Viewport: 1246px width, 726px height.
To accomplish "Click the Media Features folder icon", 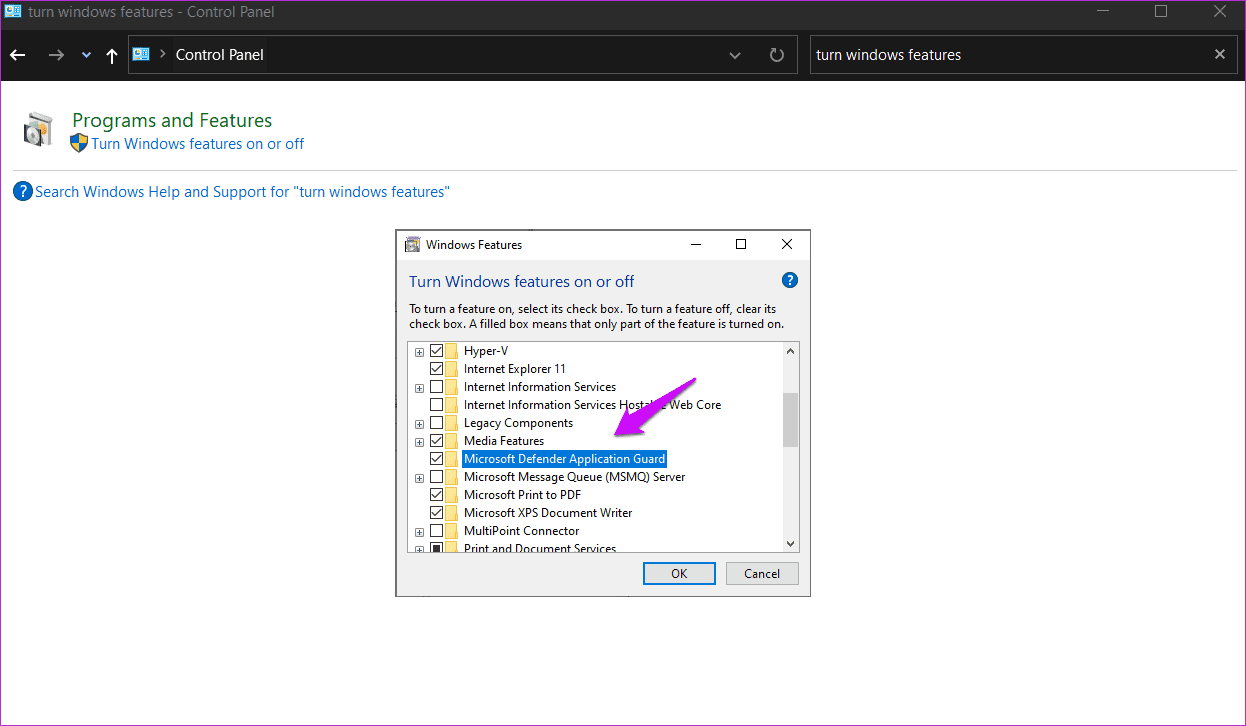I will pos(452,441).
